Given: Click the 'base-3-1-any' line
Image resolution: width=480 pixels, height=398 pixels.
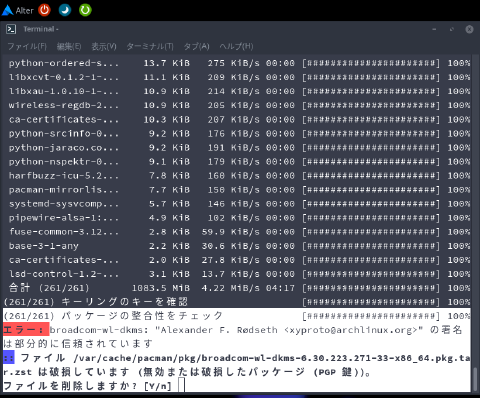Looking at the screenshot, I should 239,246.
